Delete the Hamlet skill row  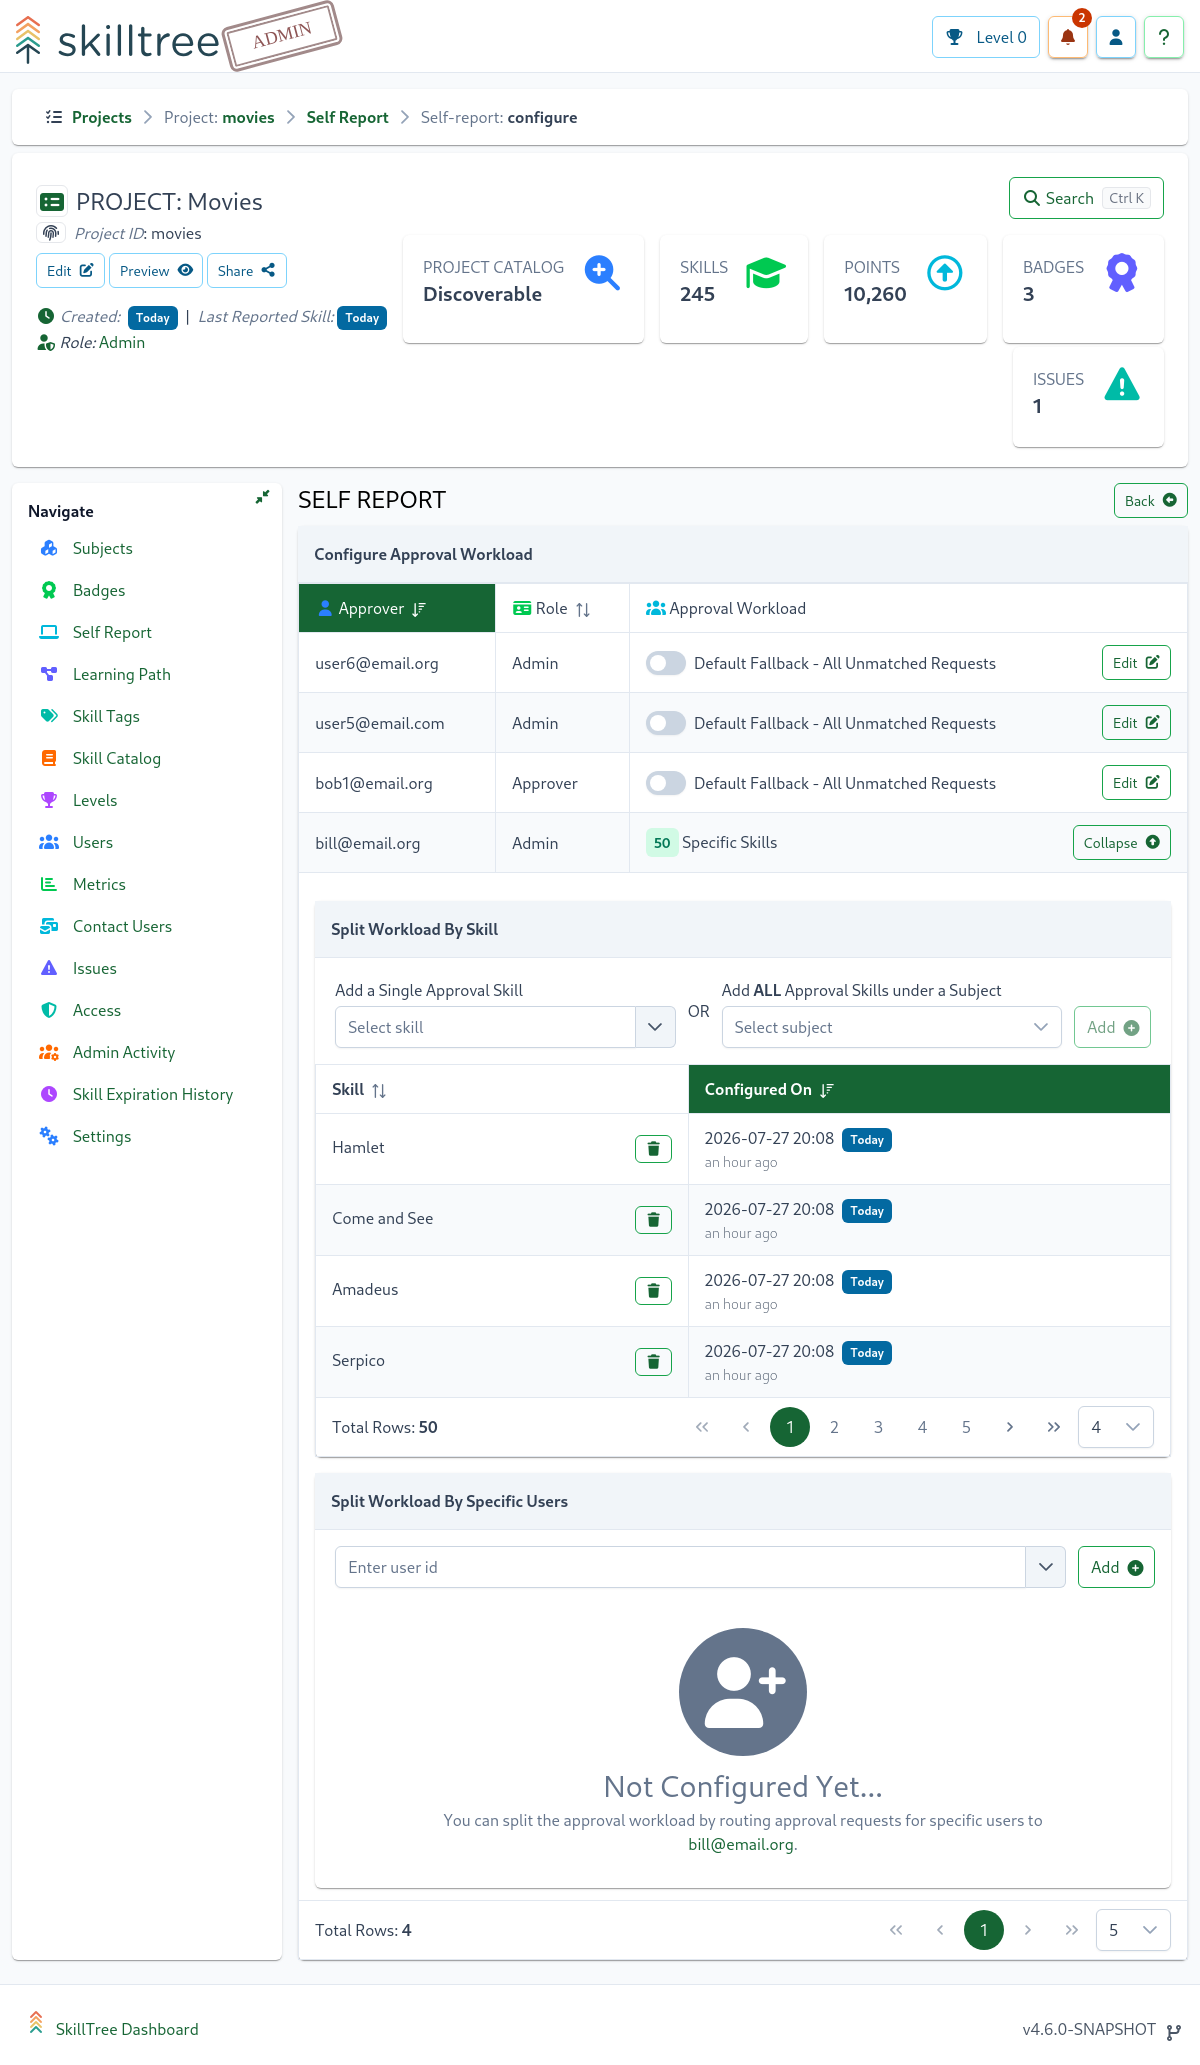pos(653,1149)
